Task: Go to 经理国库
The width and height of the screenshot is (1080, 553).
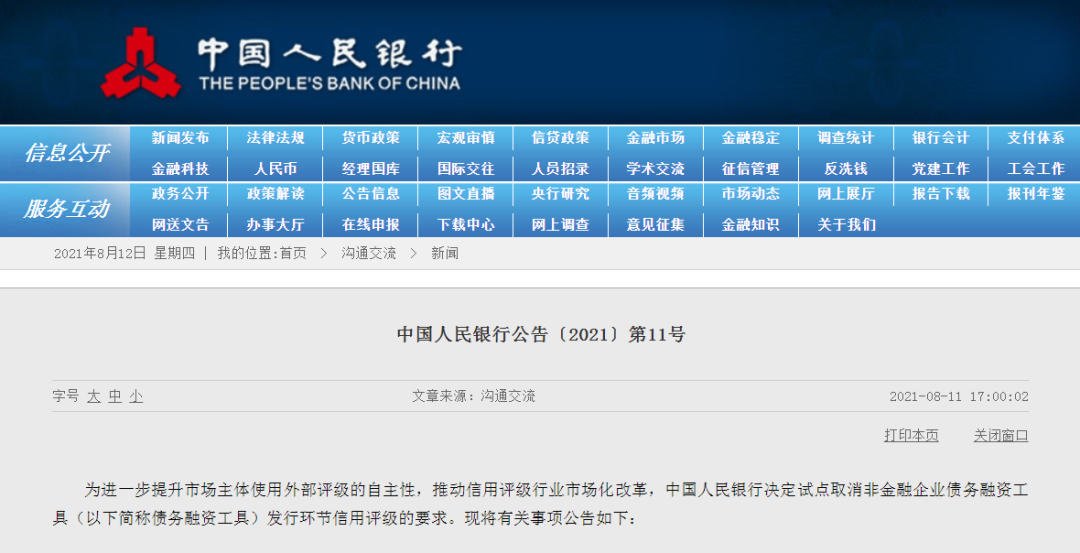Action: pyautogui.click(x=371, y=169)
